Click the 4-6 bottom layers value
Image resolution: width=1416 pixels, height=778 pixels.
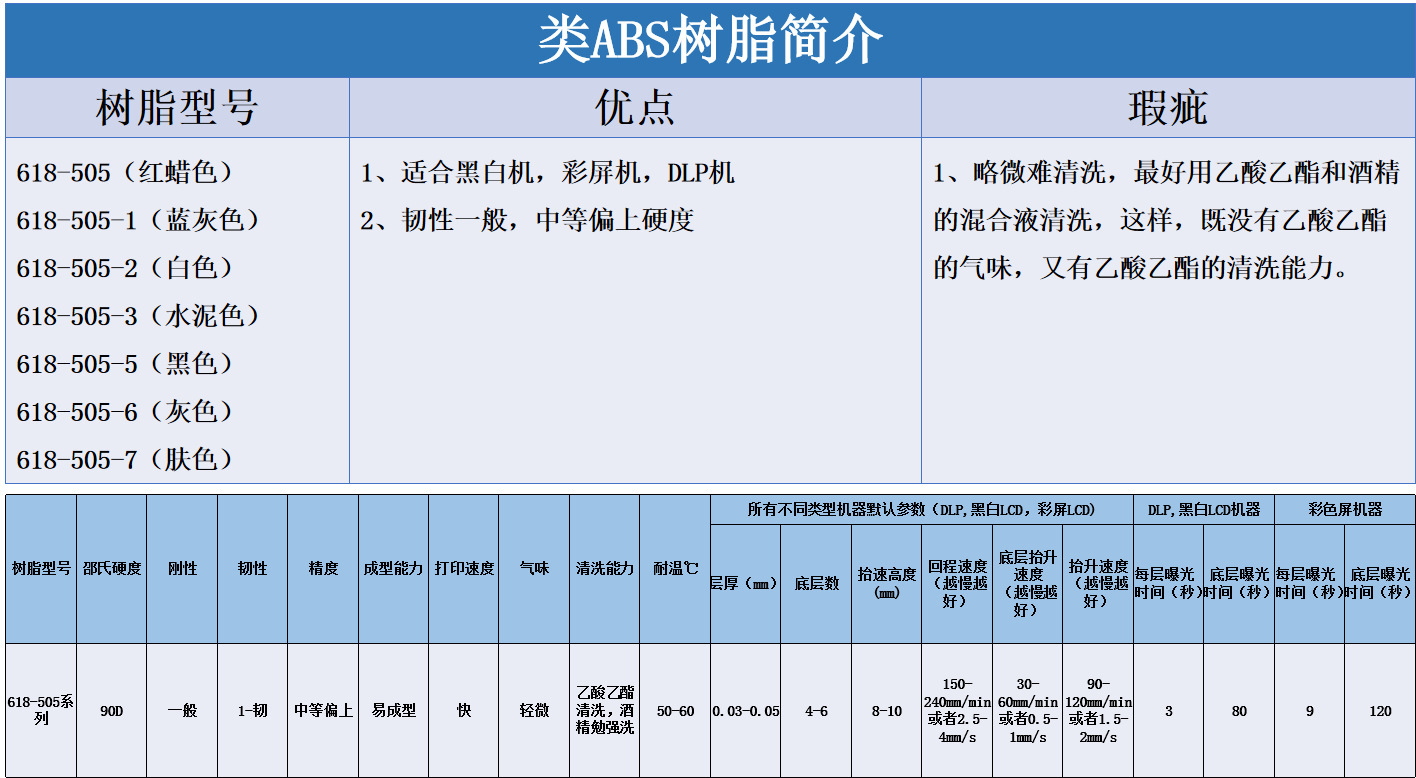(x=816, y=711)
